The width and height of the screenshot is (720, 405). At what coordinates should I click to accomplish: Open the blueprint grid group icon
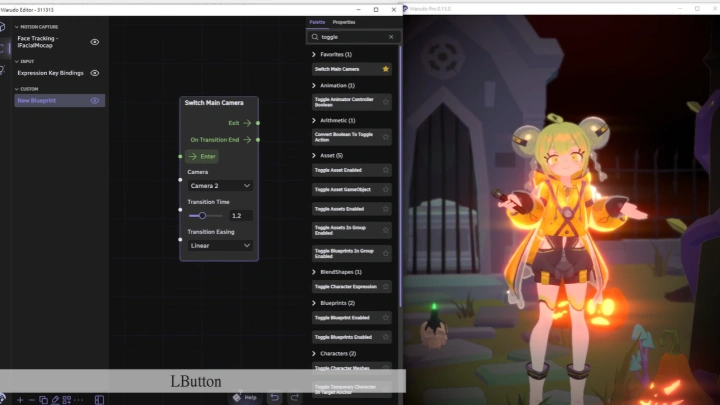tap(67, 400)
